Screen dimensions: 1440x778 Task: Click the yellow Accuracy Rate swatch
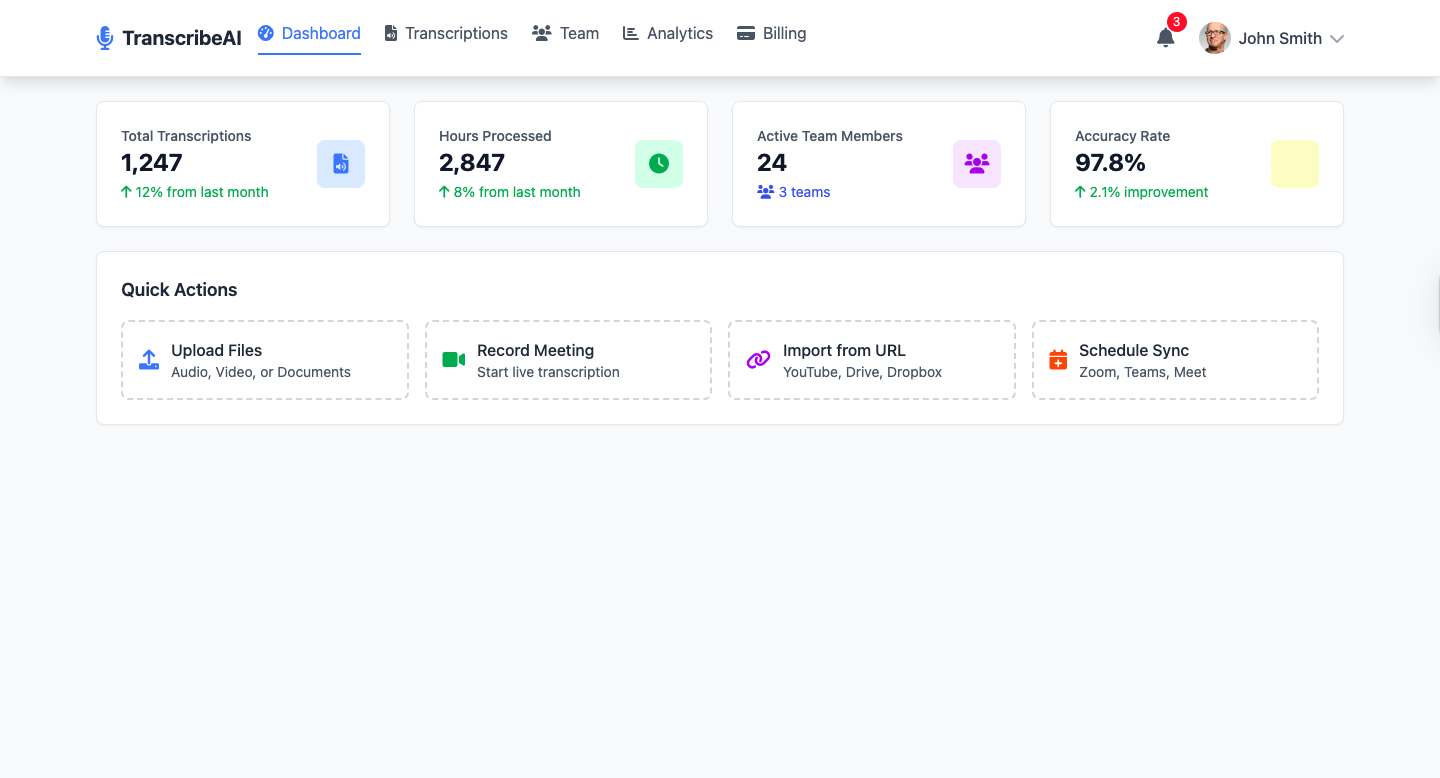[x=1295, y=164]
